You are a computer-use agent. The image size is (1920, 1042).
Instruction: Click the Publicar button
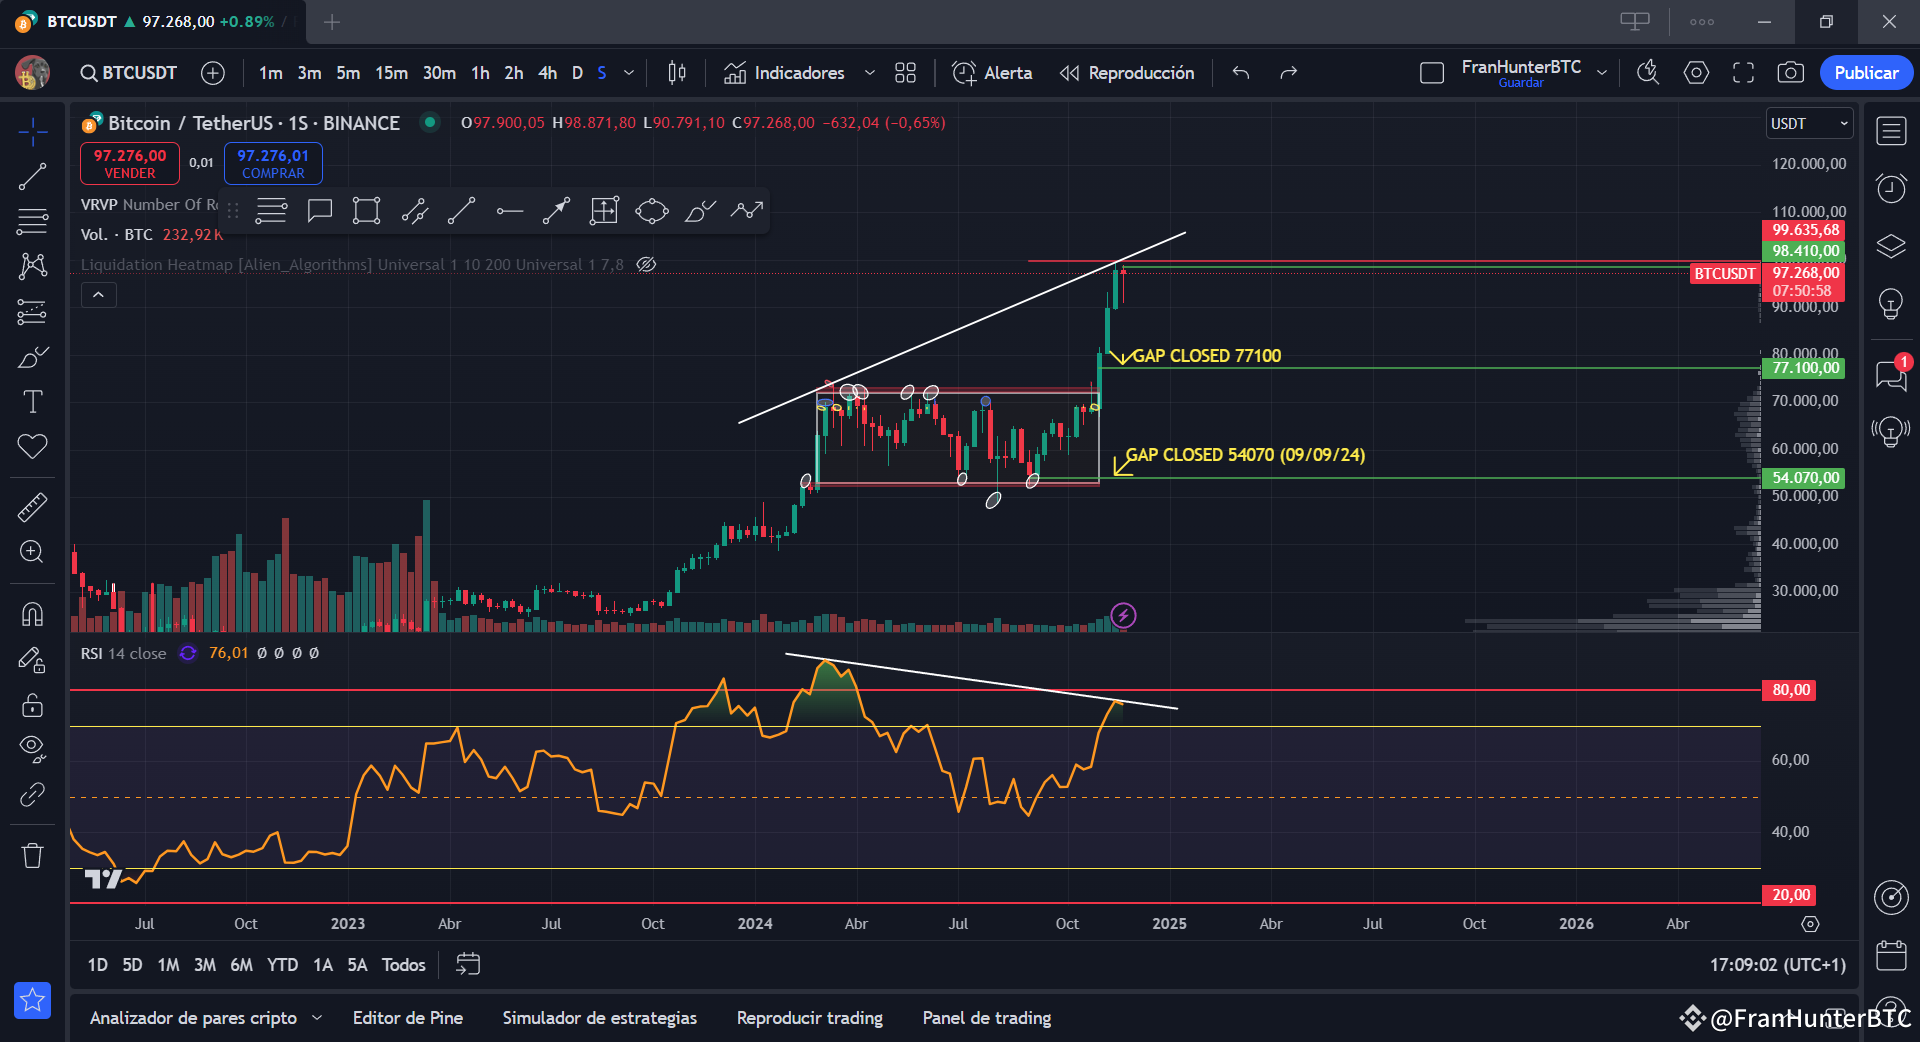coord(1865,73)
